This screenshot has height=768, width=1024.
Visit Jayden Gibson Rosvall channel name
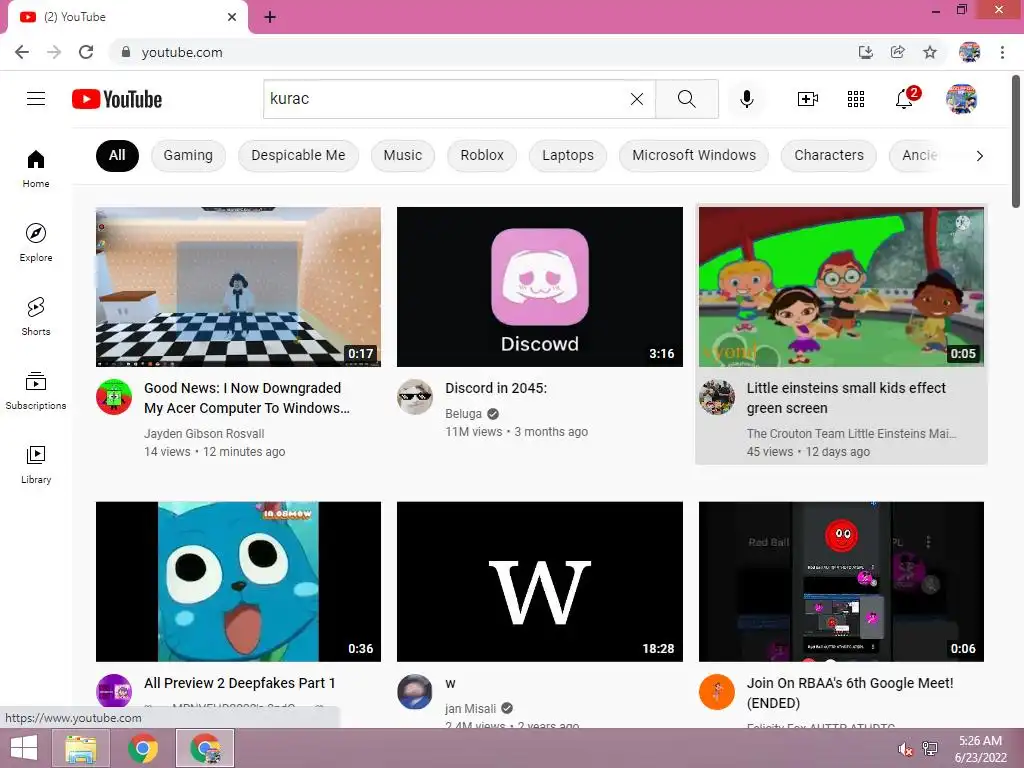coord(204,434)
